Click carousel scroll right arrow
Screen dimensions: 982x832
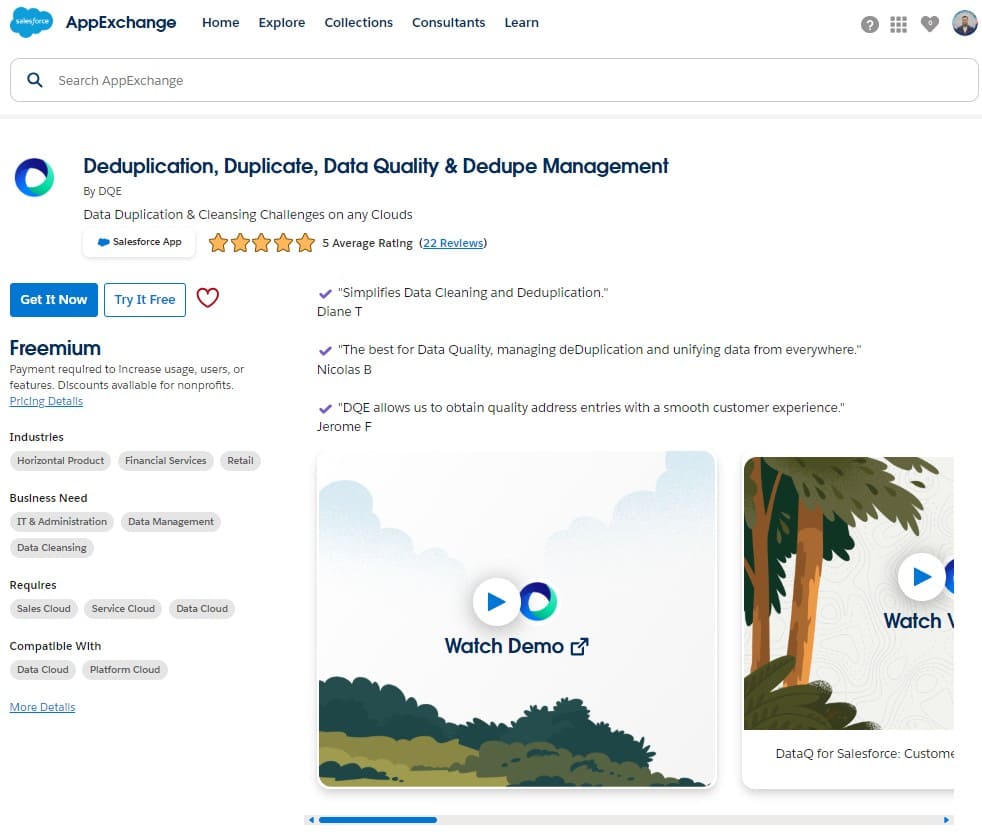click(x=946, y=819)
